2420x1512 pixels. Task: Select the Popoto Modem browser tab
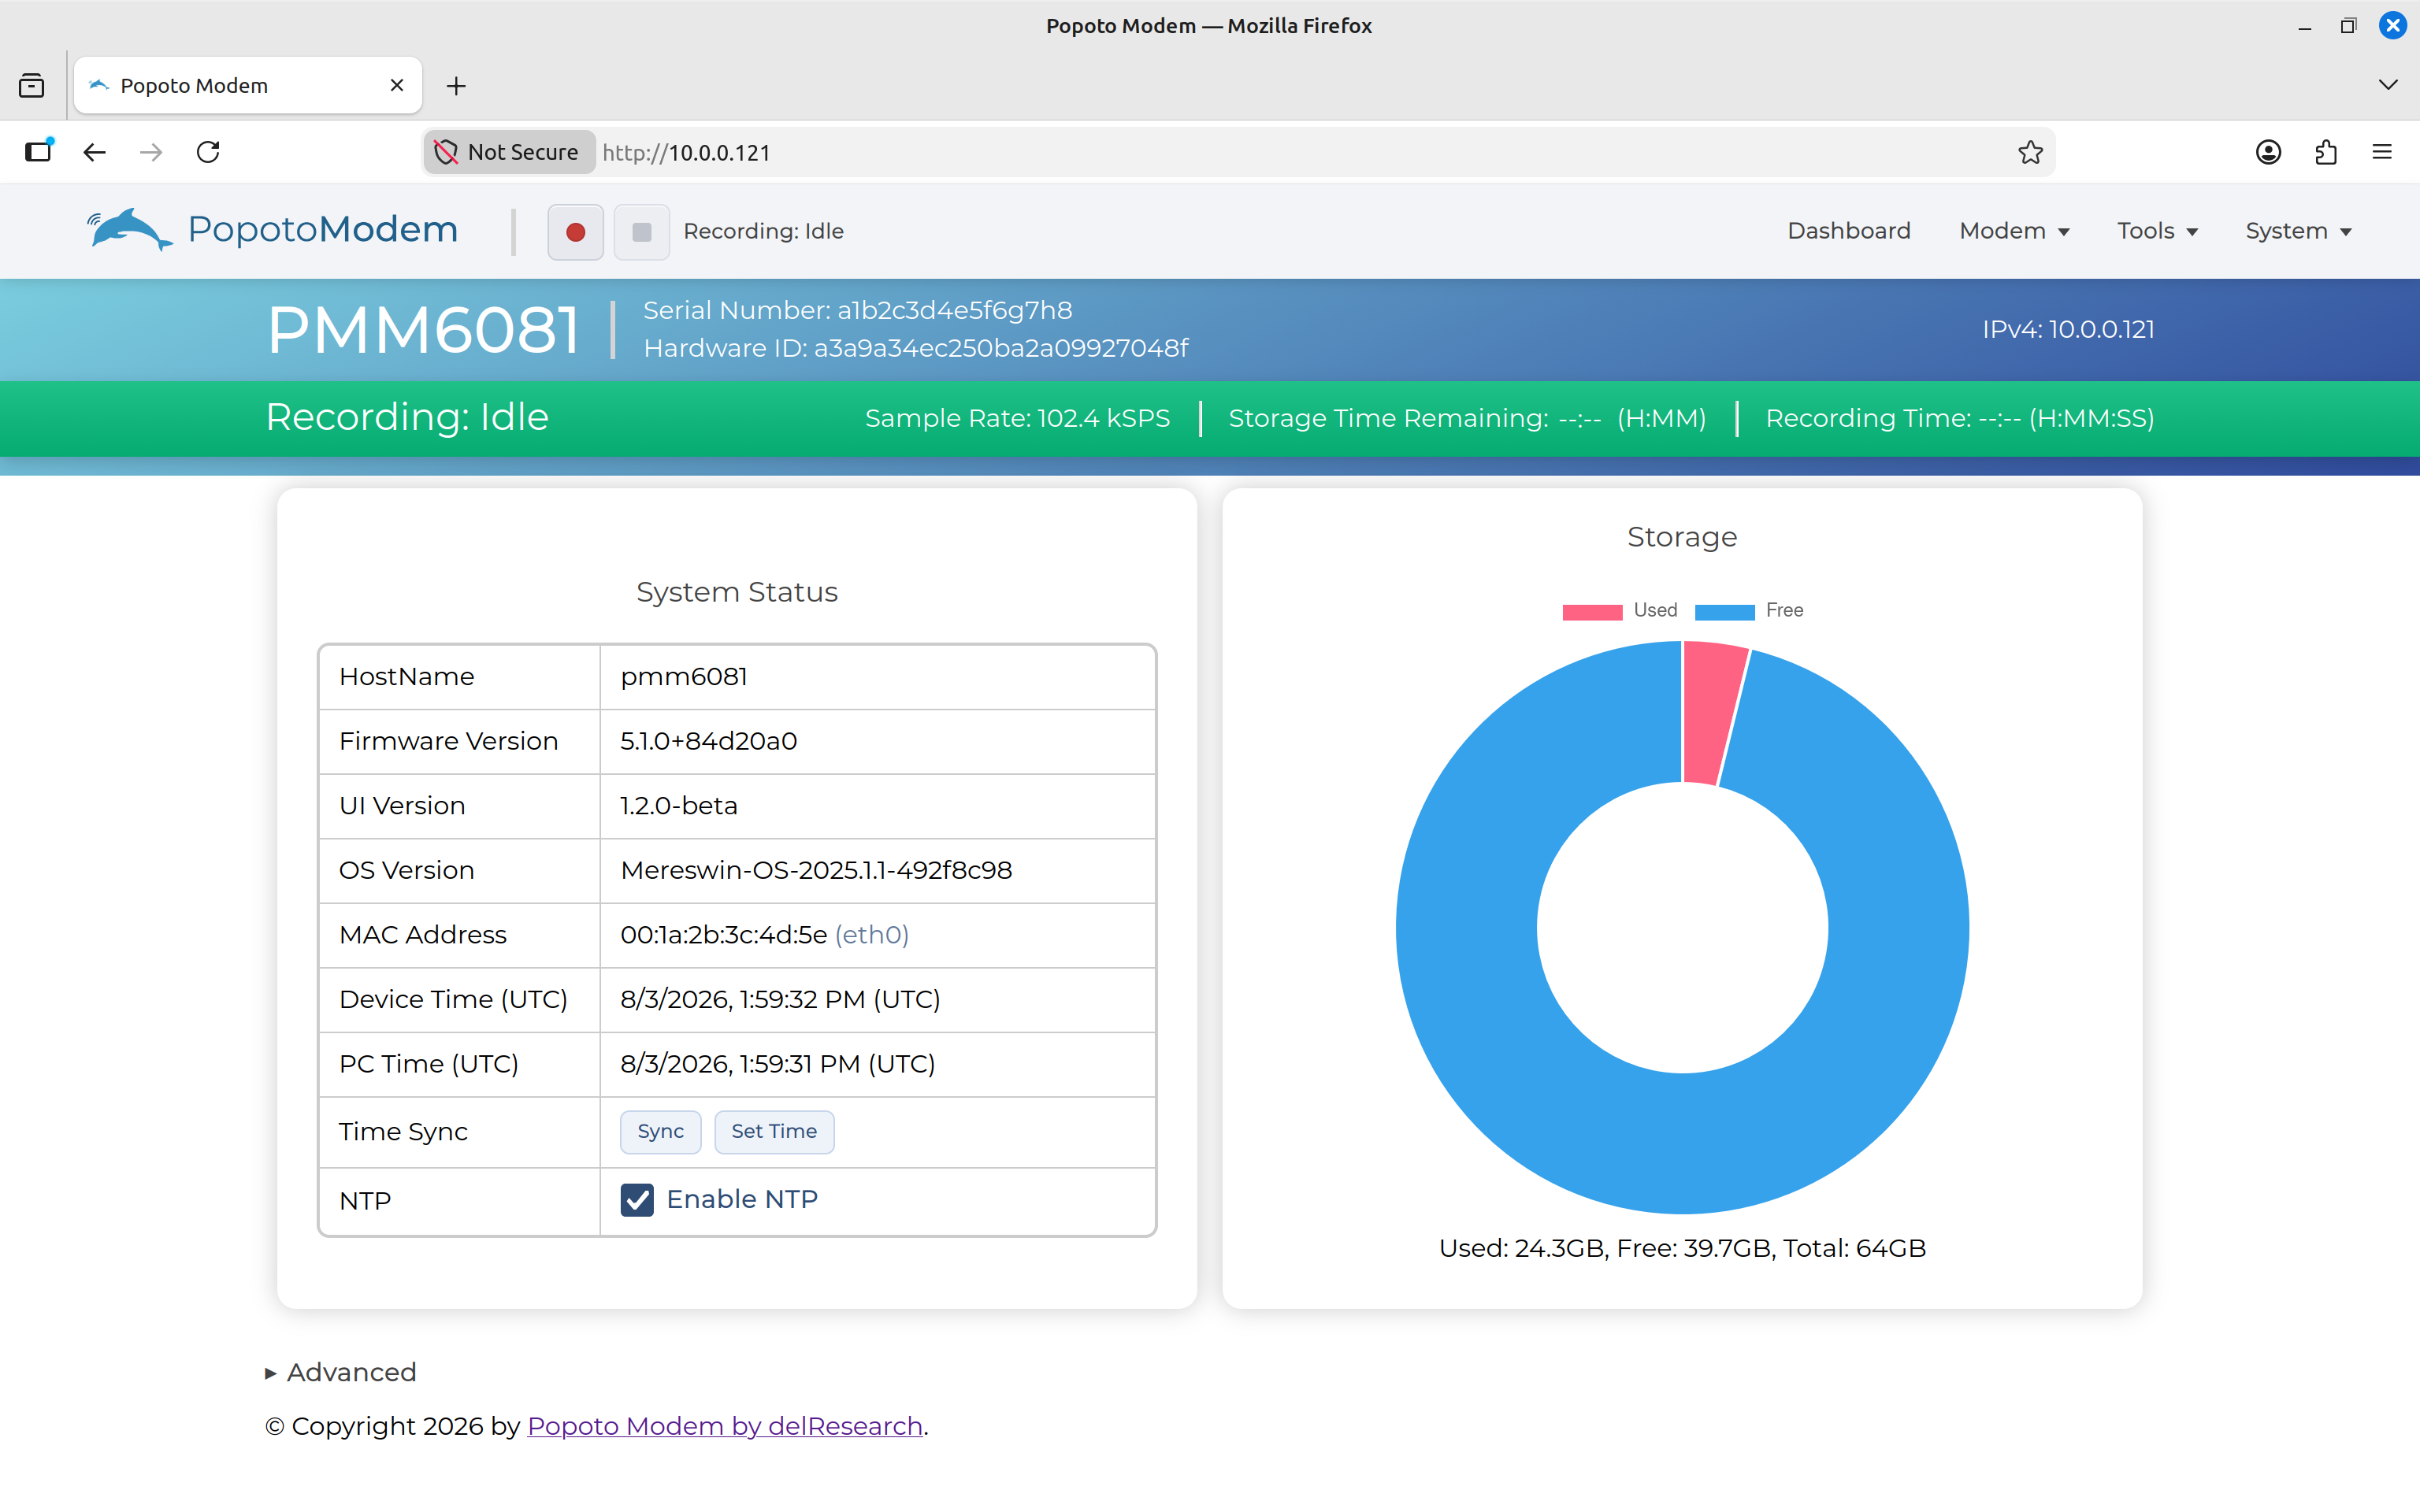pyautogui.click(x=248, y=86)
